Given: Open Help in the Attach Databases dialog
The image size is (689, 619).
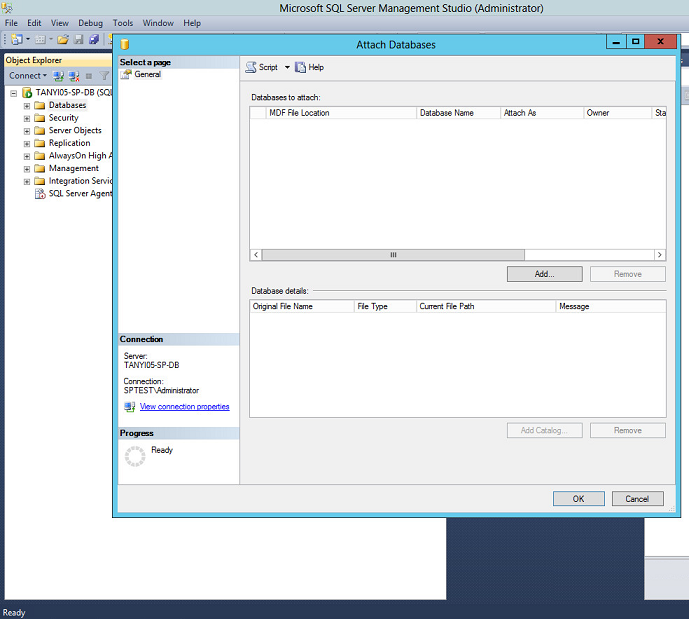Looking at the screenshot, I should 309,67.
